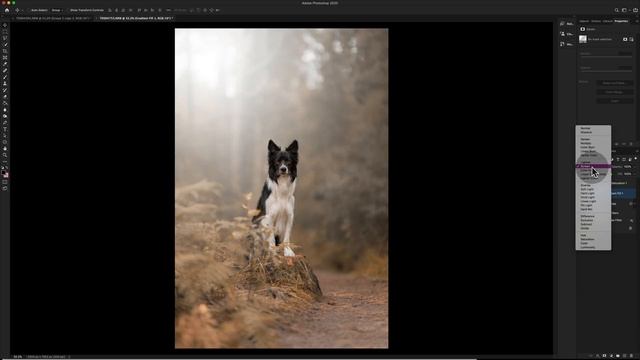
Task: Open the layer Opacity dropdown showing 100%
Action: click(x=627, y=167)
